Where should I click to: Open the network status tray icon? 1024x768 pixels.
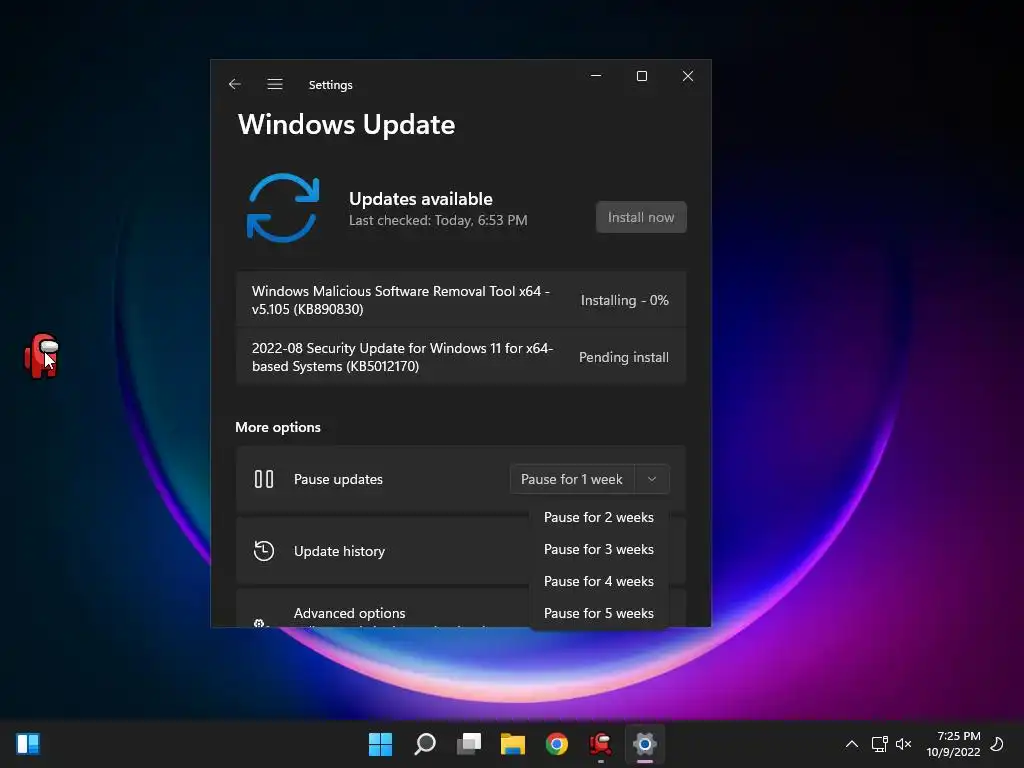point(879,744)
